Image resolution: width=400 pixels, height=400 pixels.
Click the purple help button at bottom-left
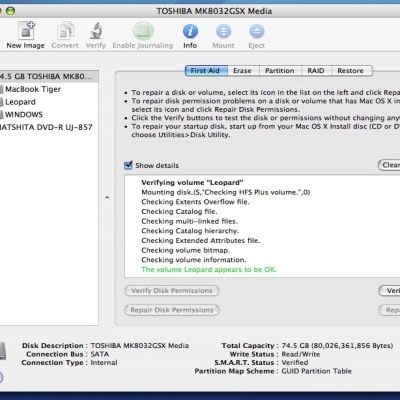[x=1, y=377]
